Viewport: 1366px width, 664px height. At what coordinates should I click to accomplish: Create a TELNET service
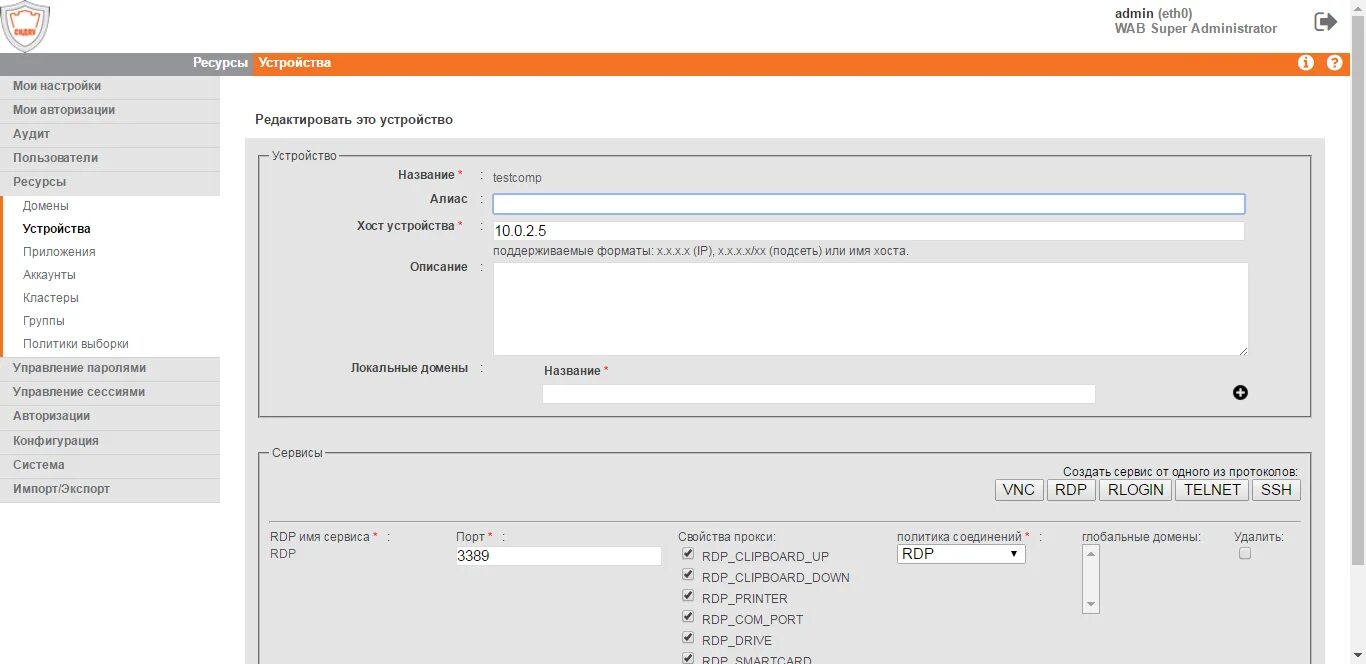(x=1212, y=490)
